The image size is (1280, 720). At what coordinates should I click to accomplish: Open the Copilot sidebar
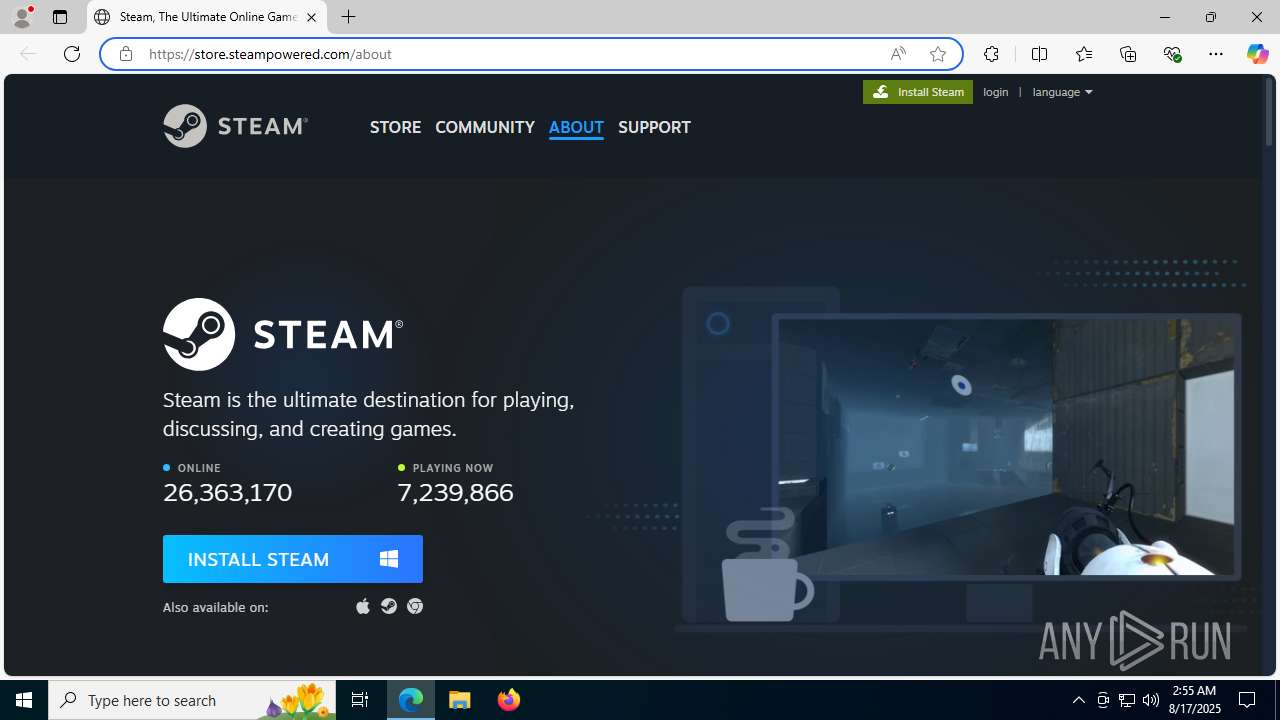pyautogui.click(x=1257, y=54)
